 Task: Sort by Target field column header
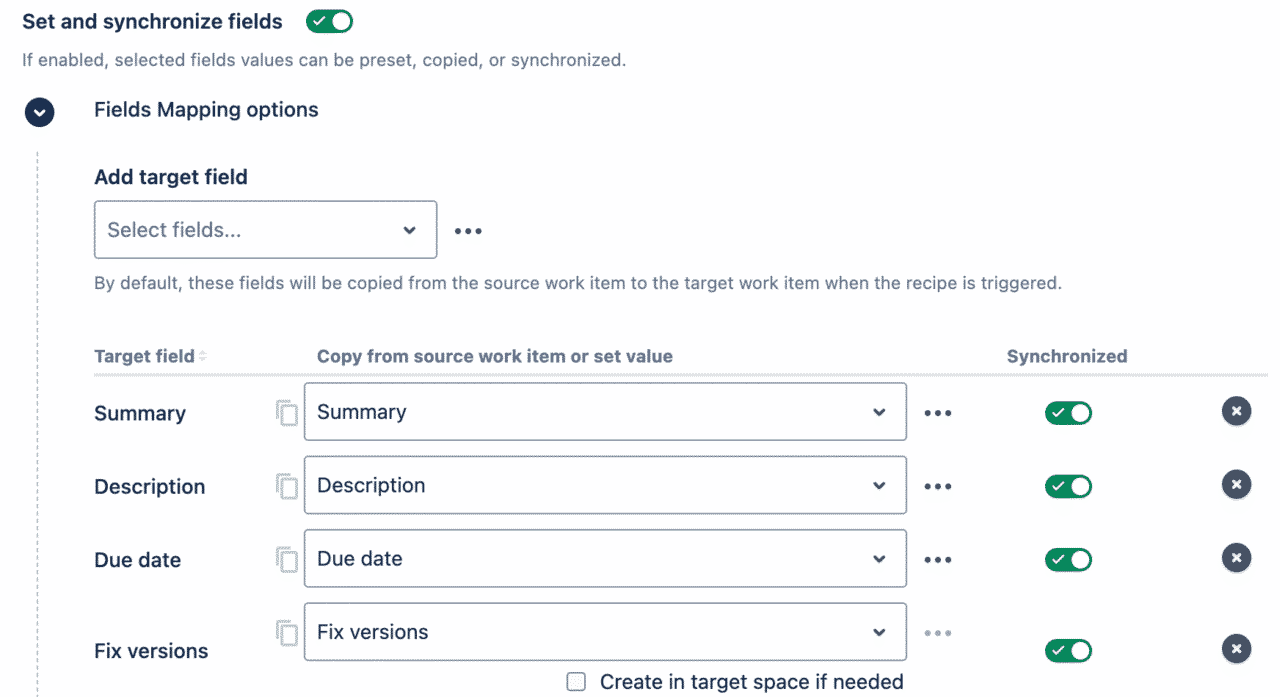coord(150,356)
